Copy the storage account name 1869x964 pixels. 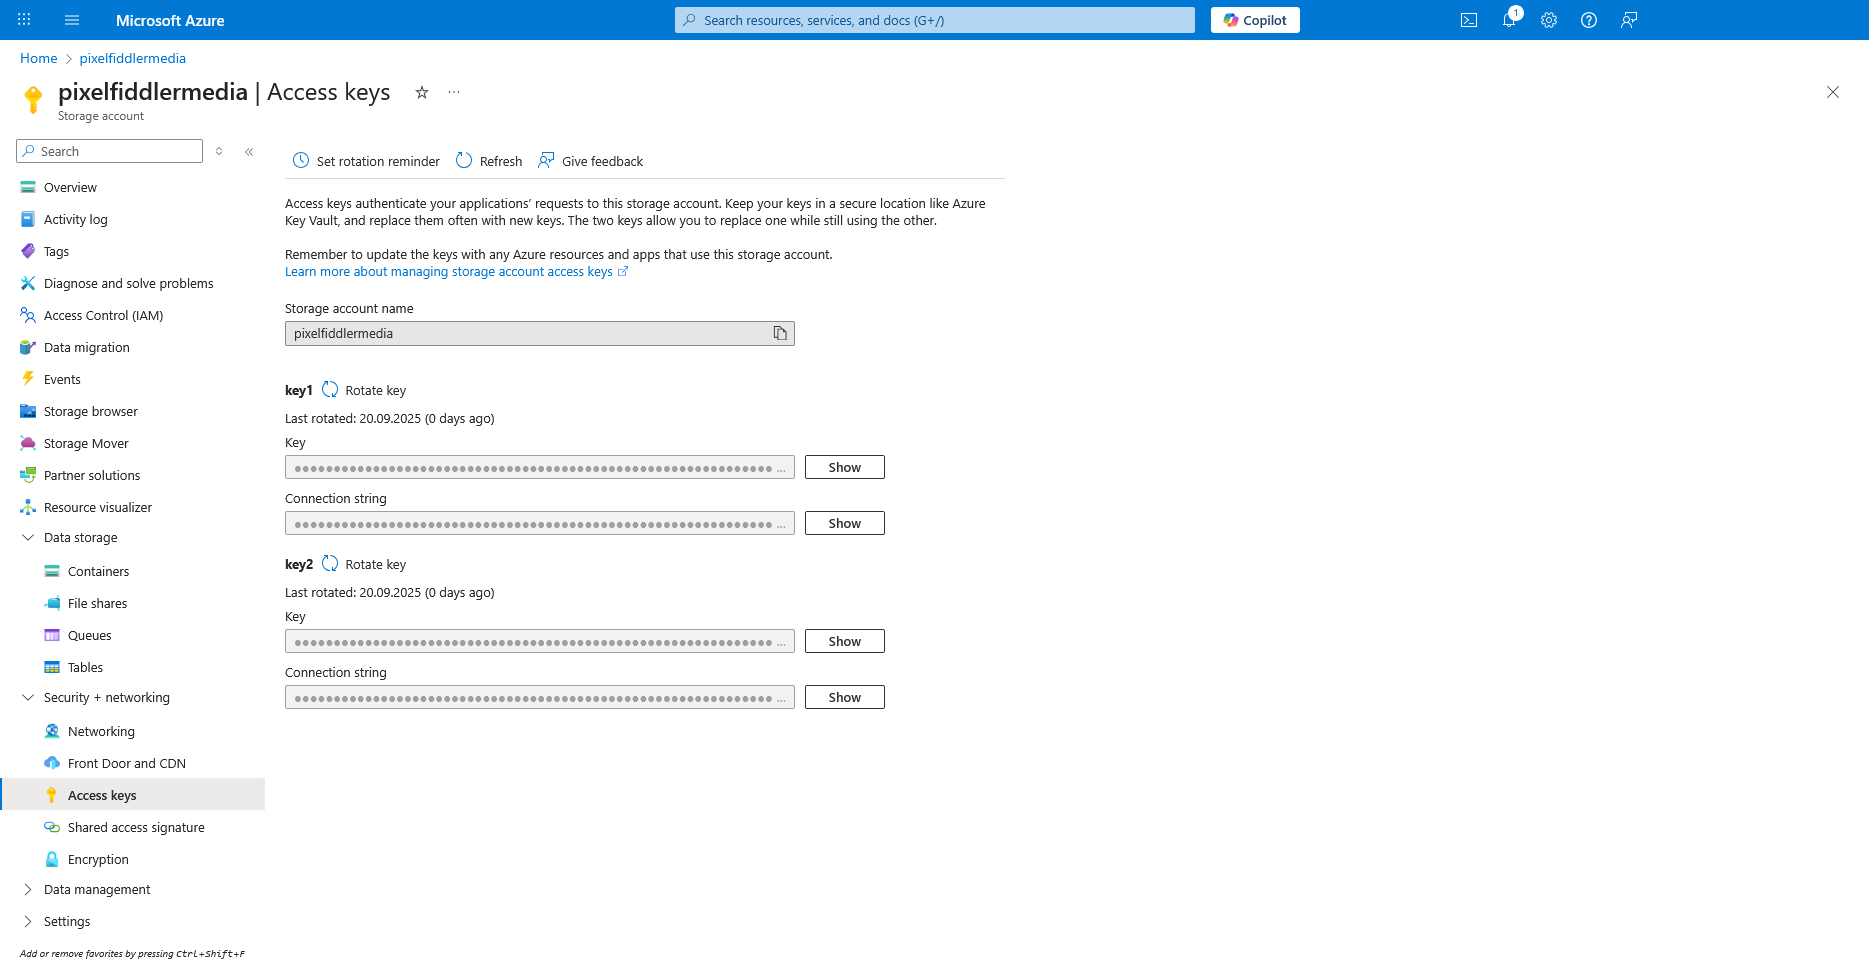coord(780,333)
